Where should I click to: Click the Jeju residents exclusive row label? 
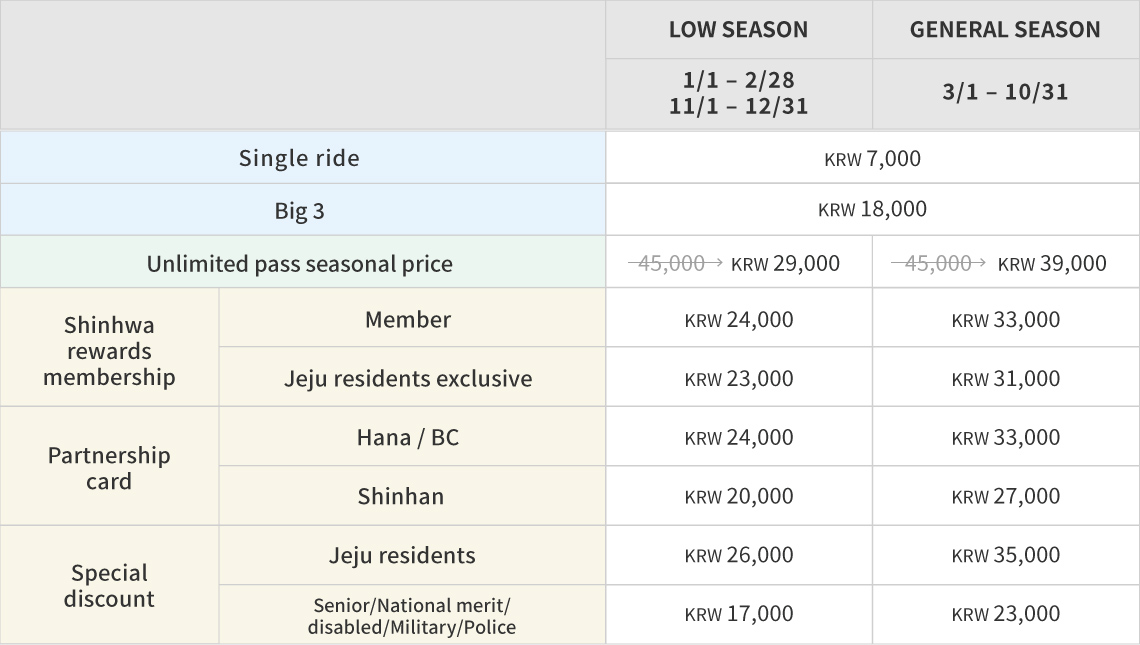tap(408, 379)
